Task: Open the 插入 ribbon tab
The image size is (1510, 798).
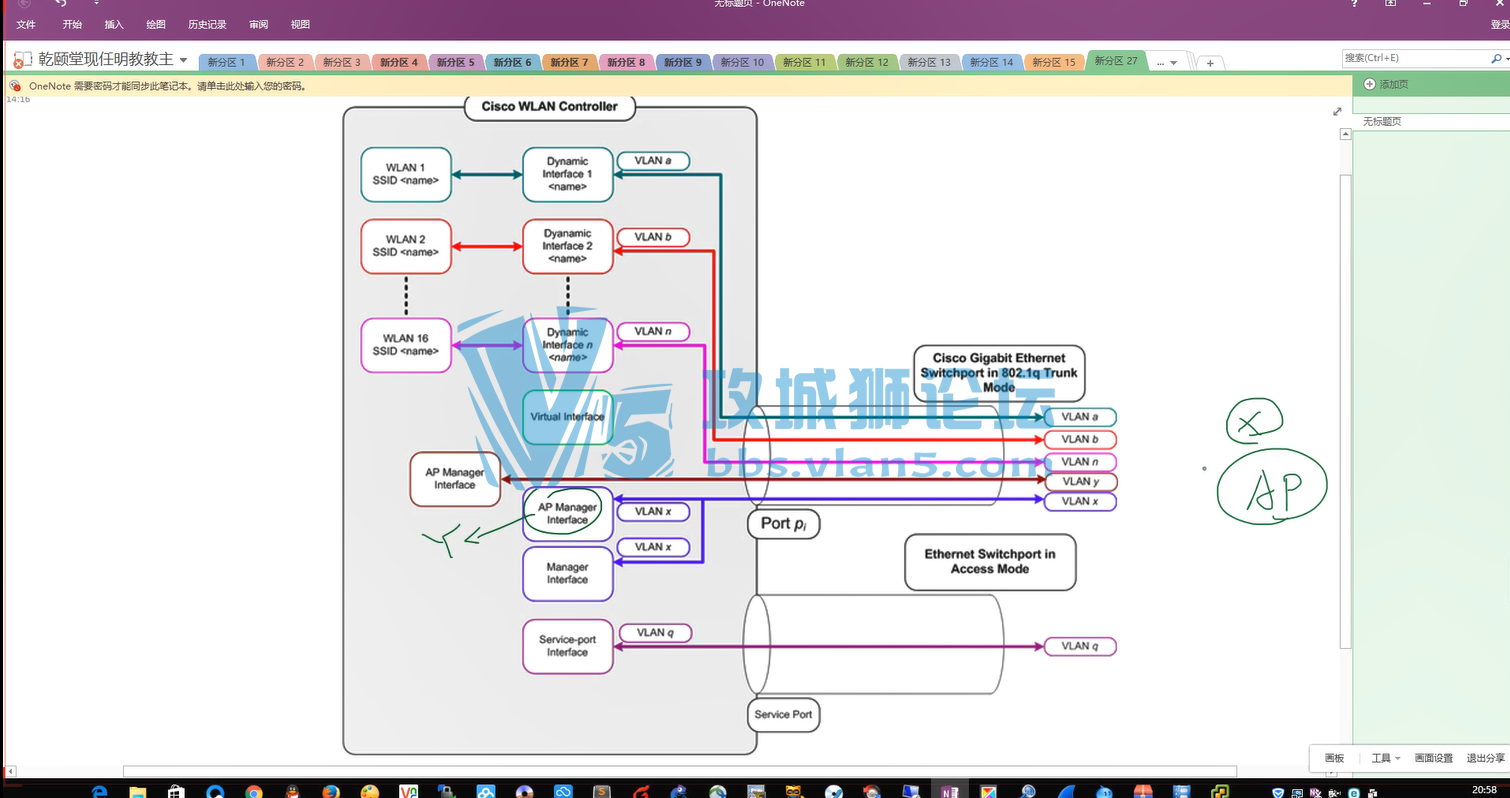Action: [x=114, y=24]
